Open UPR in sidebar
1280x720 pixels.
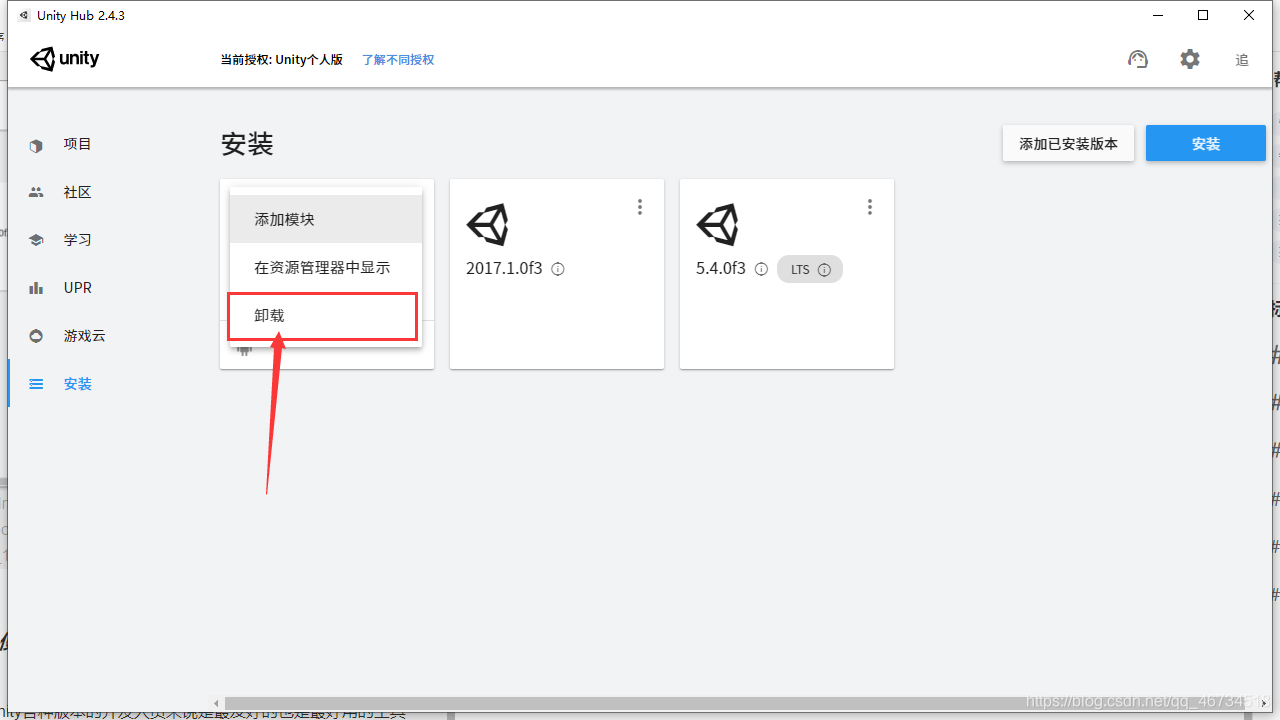(78, 288)
